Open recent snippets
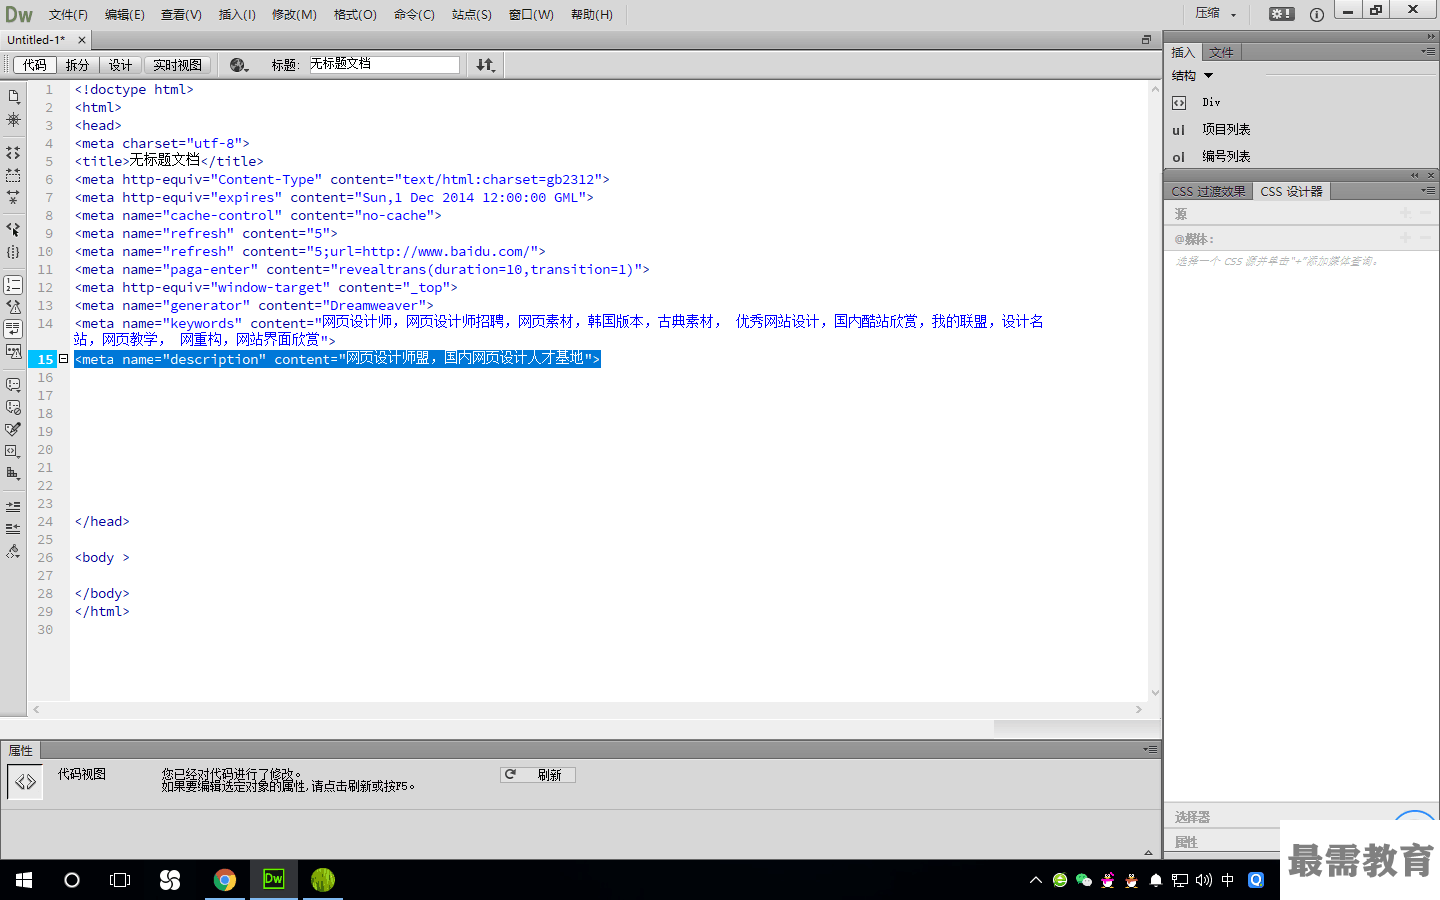This screenshot has width=1440, height=900. click(x=13, y=451)
